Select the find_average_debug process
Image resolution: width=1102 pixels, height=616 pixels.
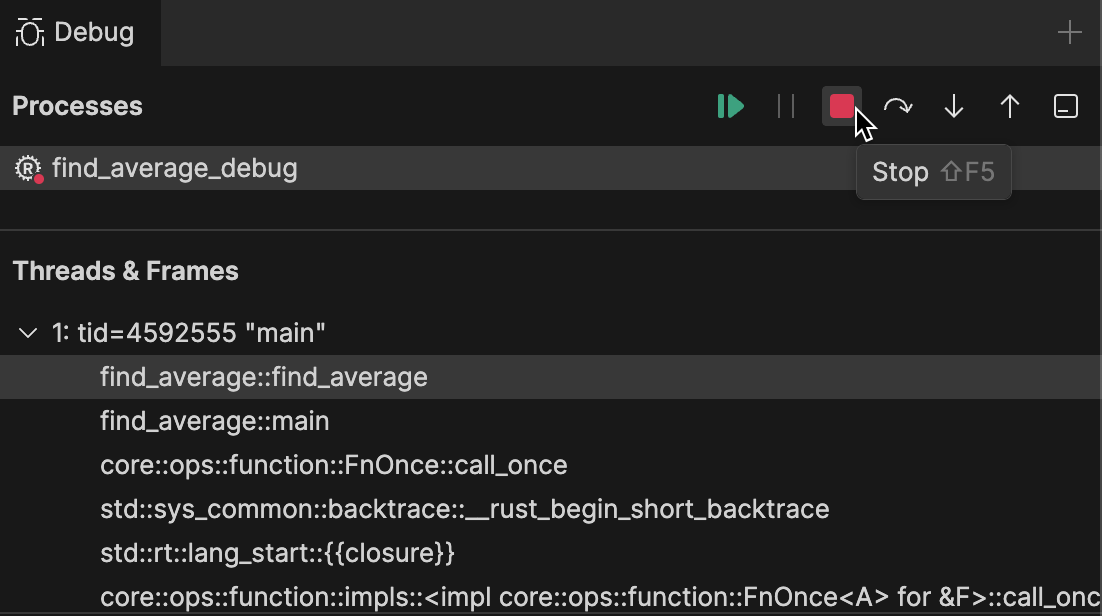(174, 168)
